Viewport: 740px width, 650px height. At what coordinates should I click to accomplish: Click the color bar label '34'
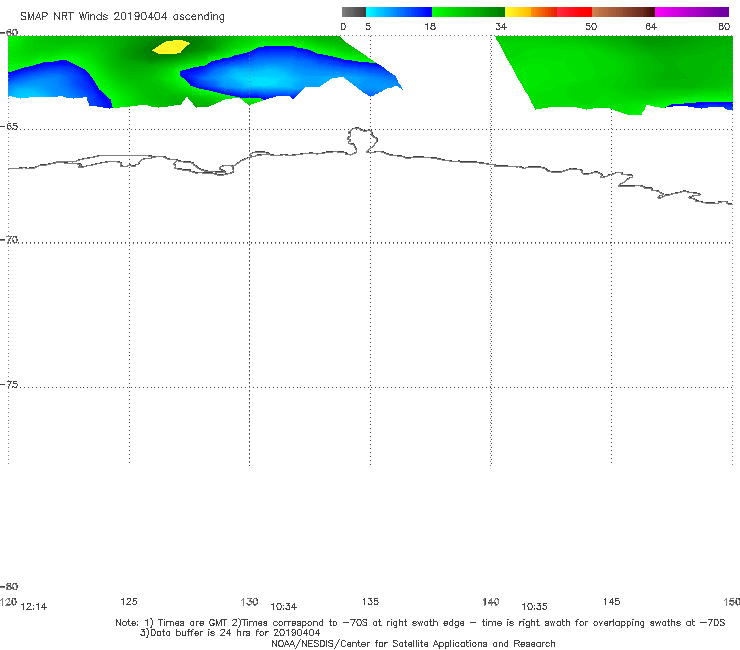tap(501, 26)
